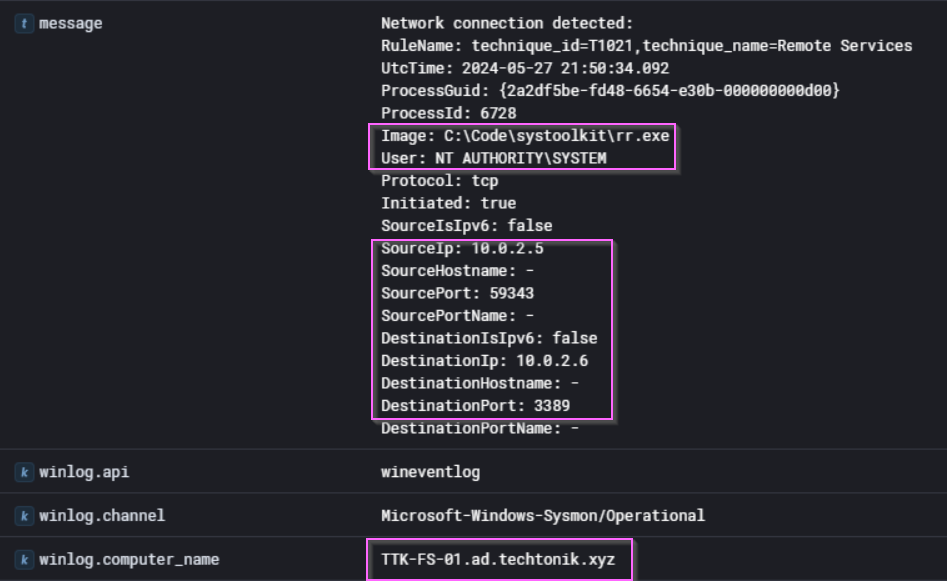Click the keyword icon beside winlog.api
The image size is (947, 581).
(24, 471)
